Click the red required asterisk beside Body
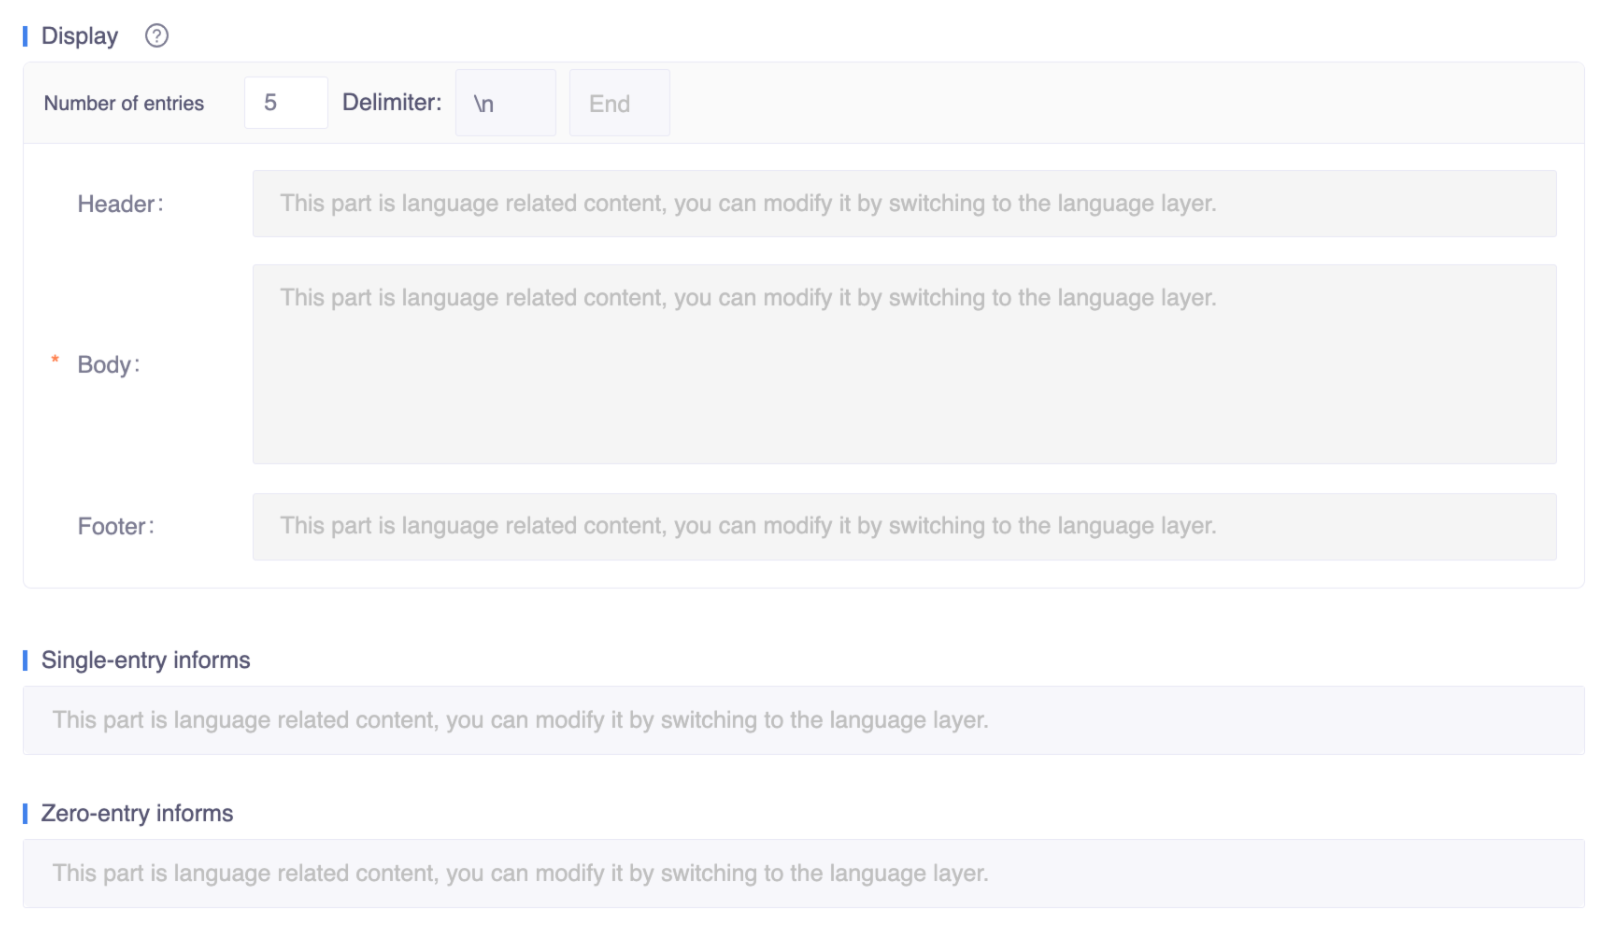The height and width of the screenshot is (930, 1609). tap(55, 360)
